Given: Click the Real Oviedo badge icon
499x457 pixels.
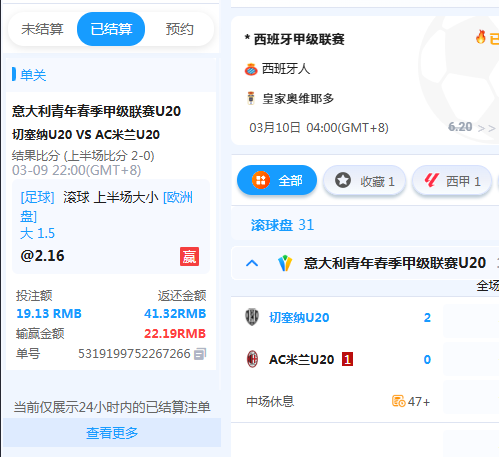Looking at the screenshot, I should coord(251,99).
